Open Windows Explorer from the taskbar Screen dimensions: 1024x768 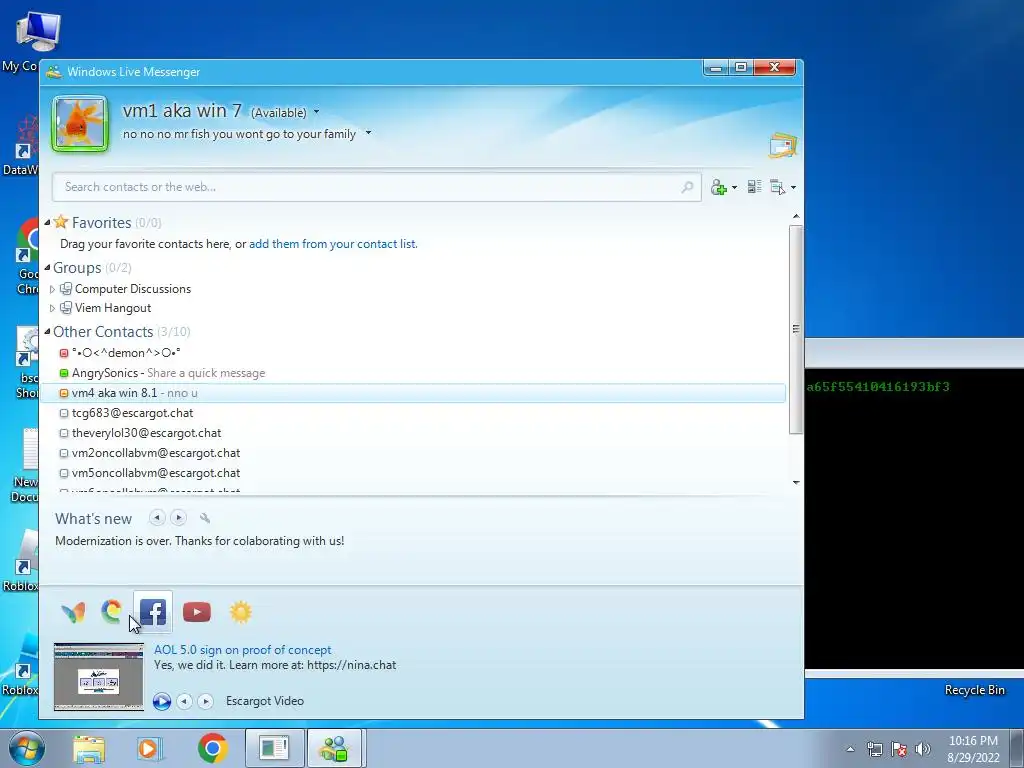[89, 748]
